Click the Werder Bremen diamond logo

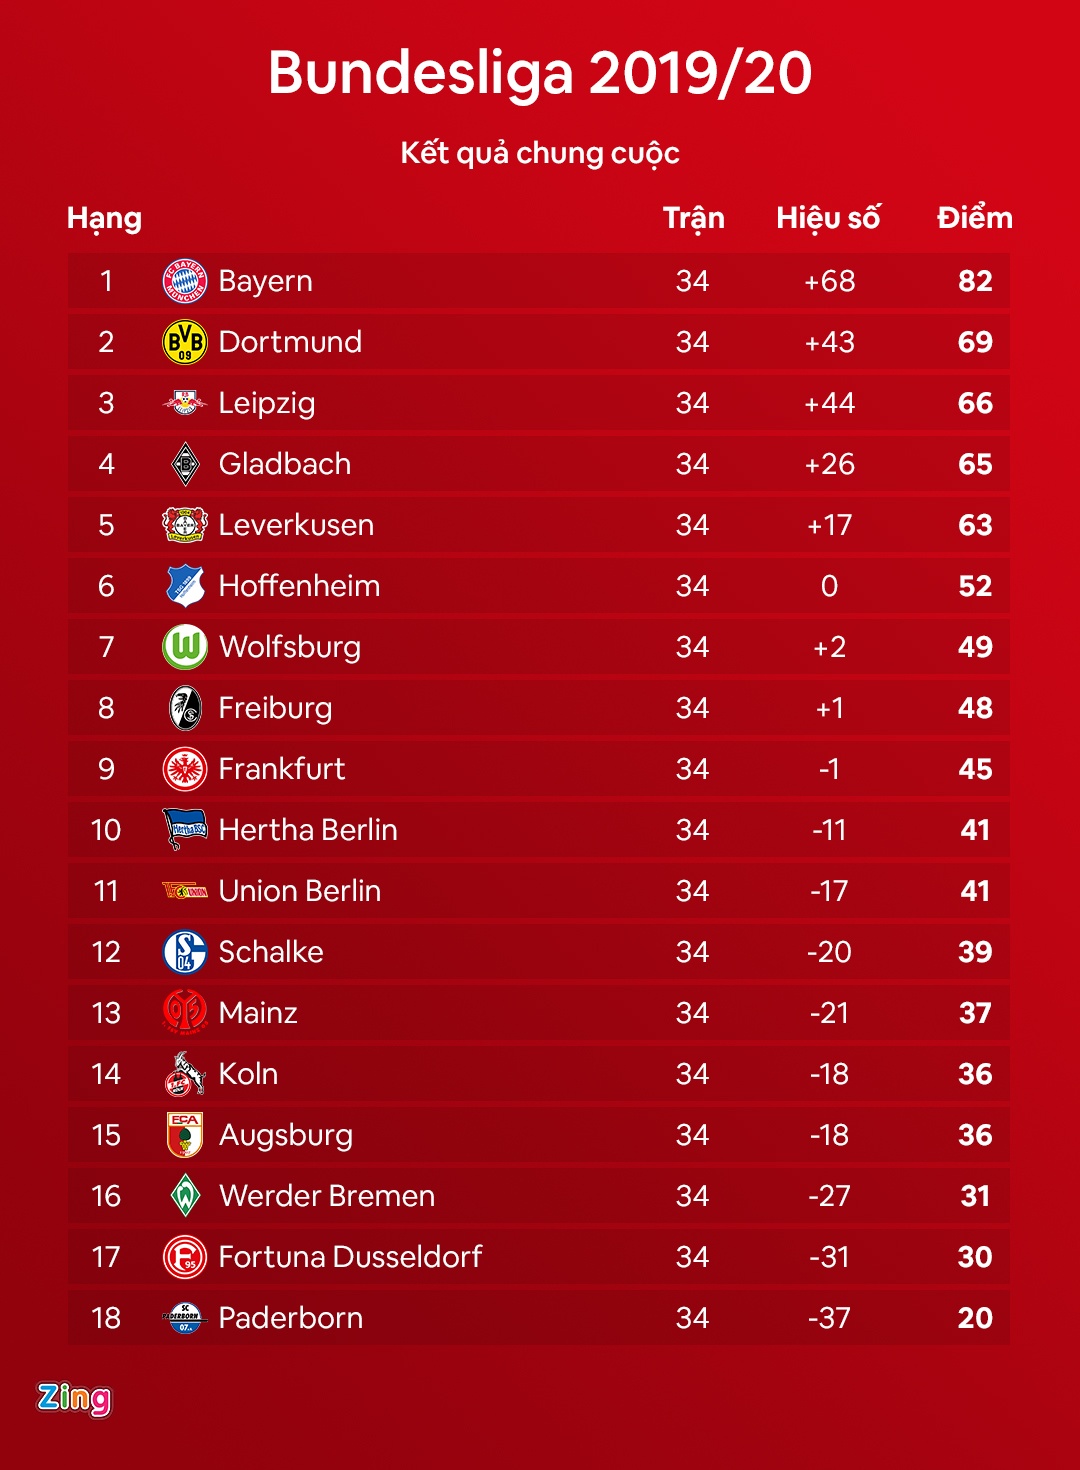pos(185,1196)
